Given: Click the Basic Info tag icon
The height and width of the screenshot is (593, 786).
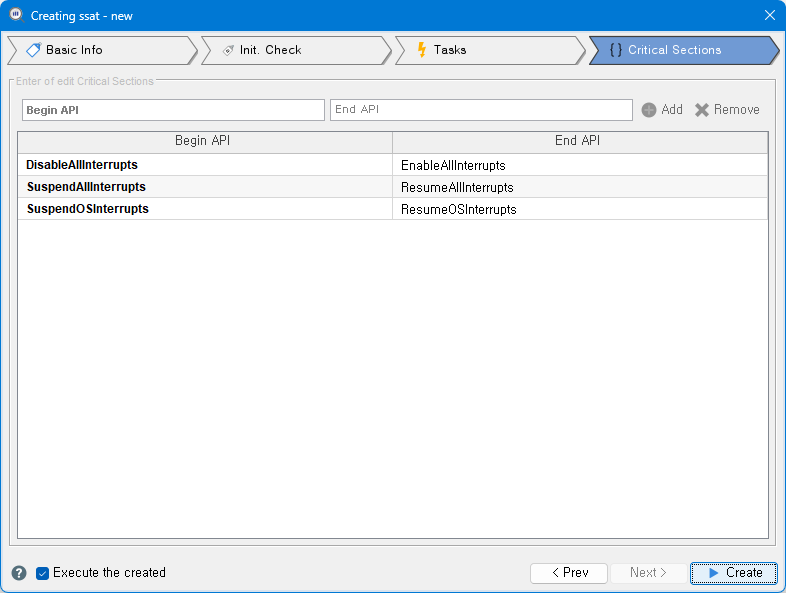Looking at the screenshot, I should pyautogui.click(x=33, y=50).
